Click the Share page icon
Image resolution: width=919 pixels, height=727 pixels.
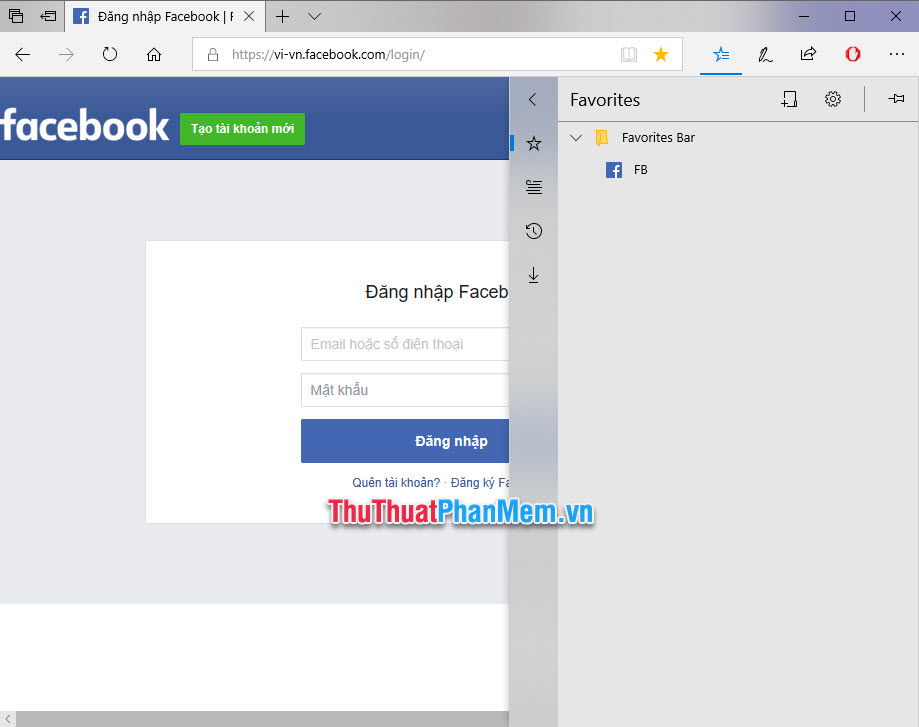(x=808, y=54)
